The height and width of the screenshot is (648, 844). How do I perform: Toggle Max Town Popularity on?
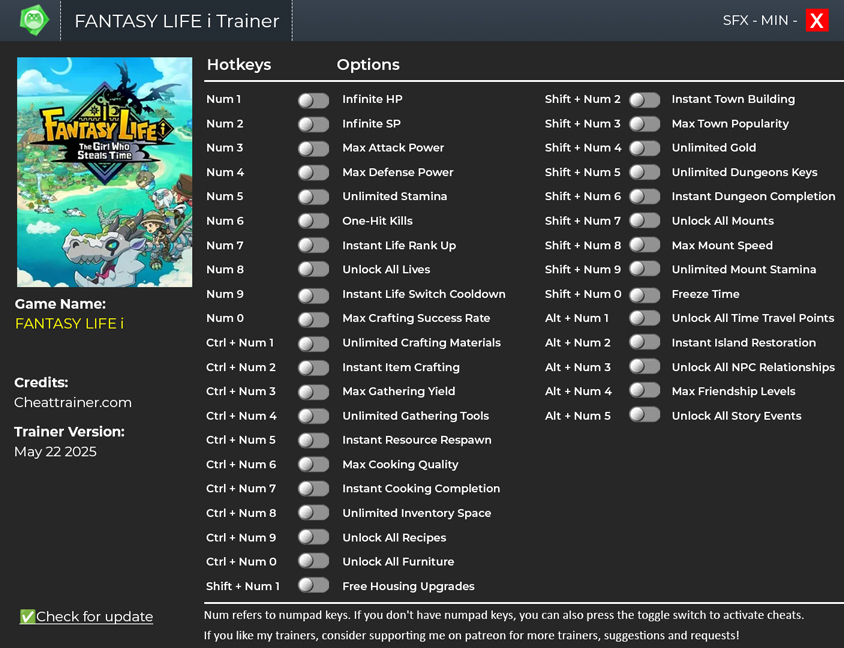644,124
